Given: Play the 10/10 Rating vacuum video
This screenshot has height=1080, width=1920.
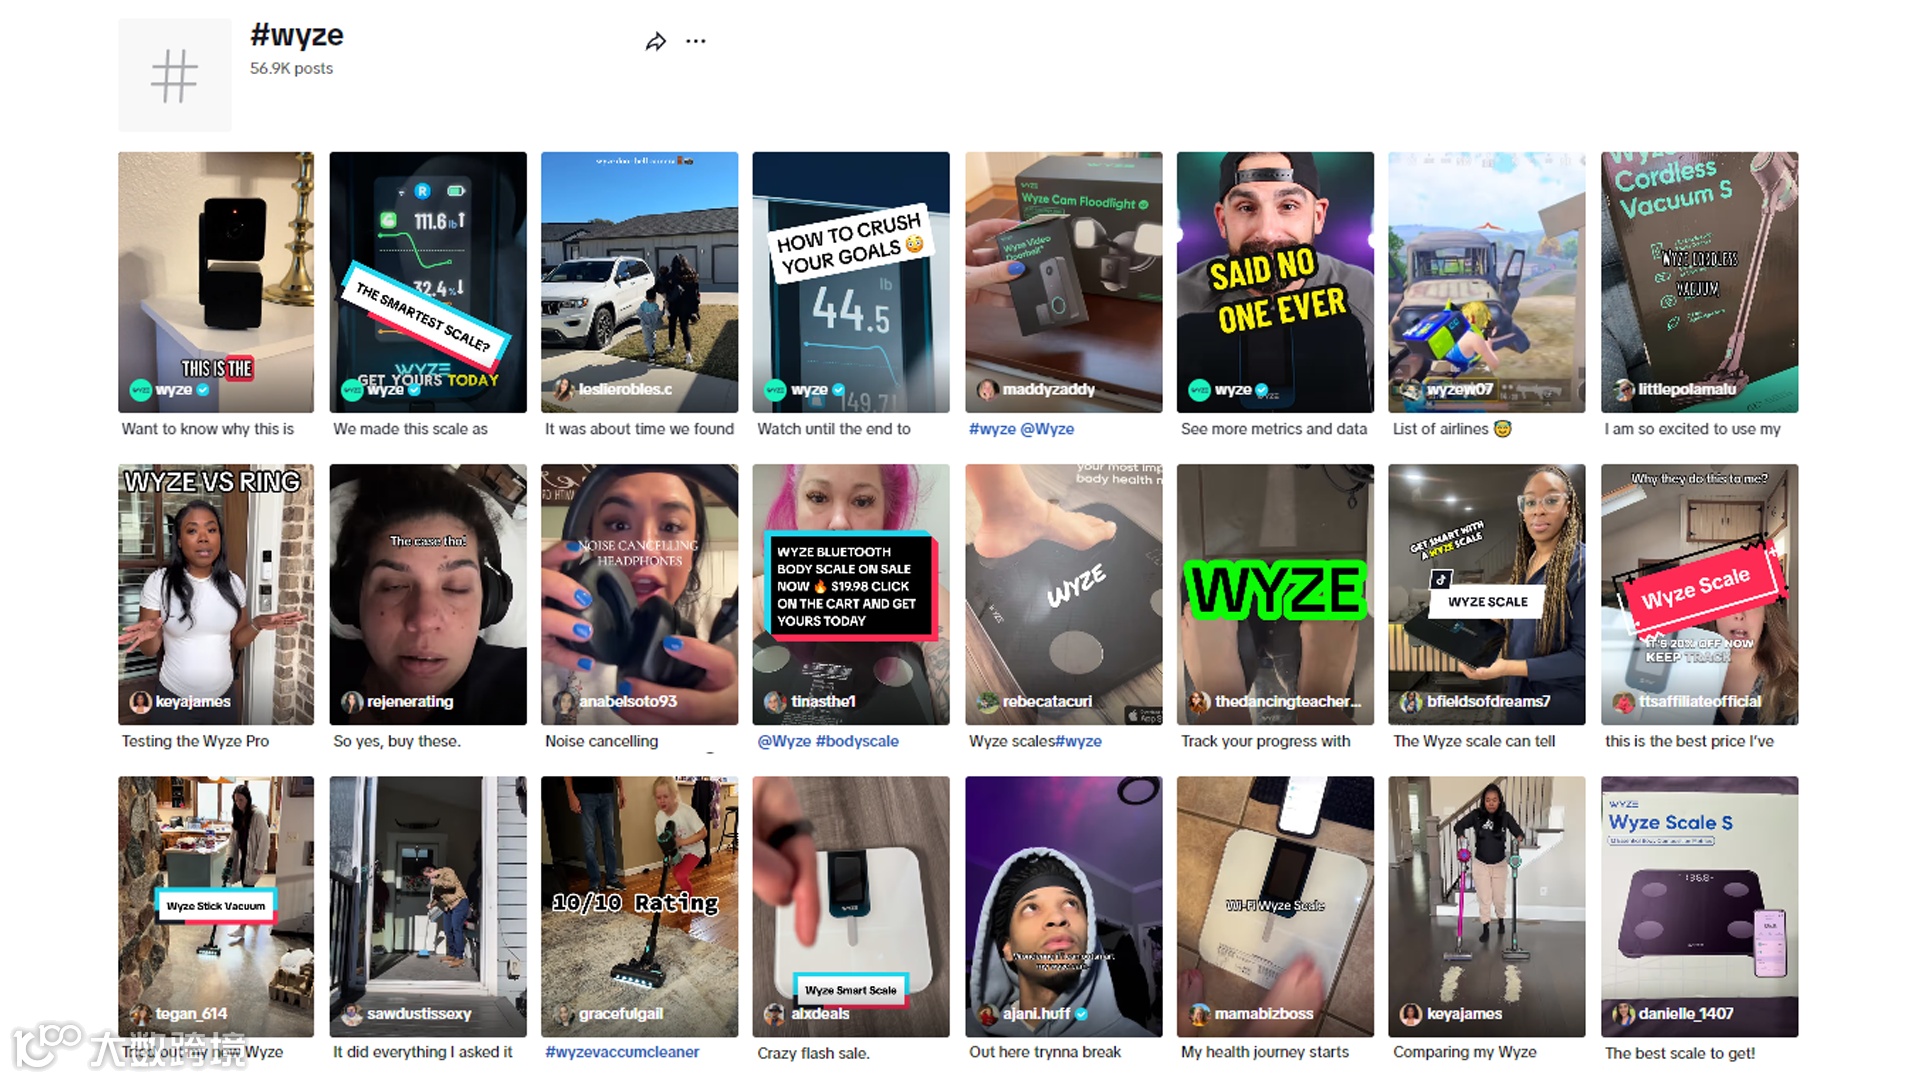Looking at the screenshot, I should (x=640, y=906).
